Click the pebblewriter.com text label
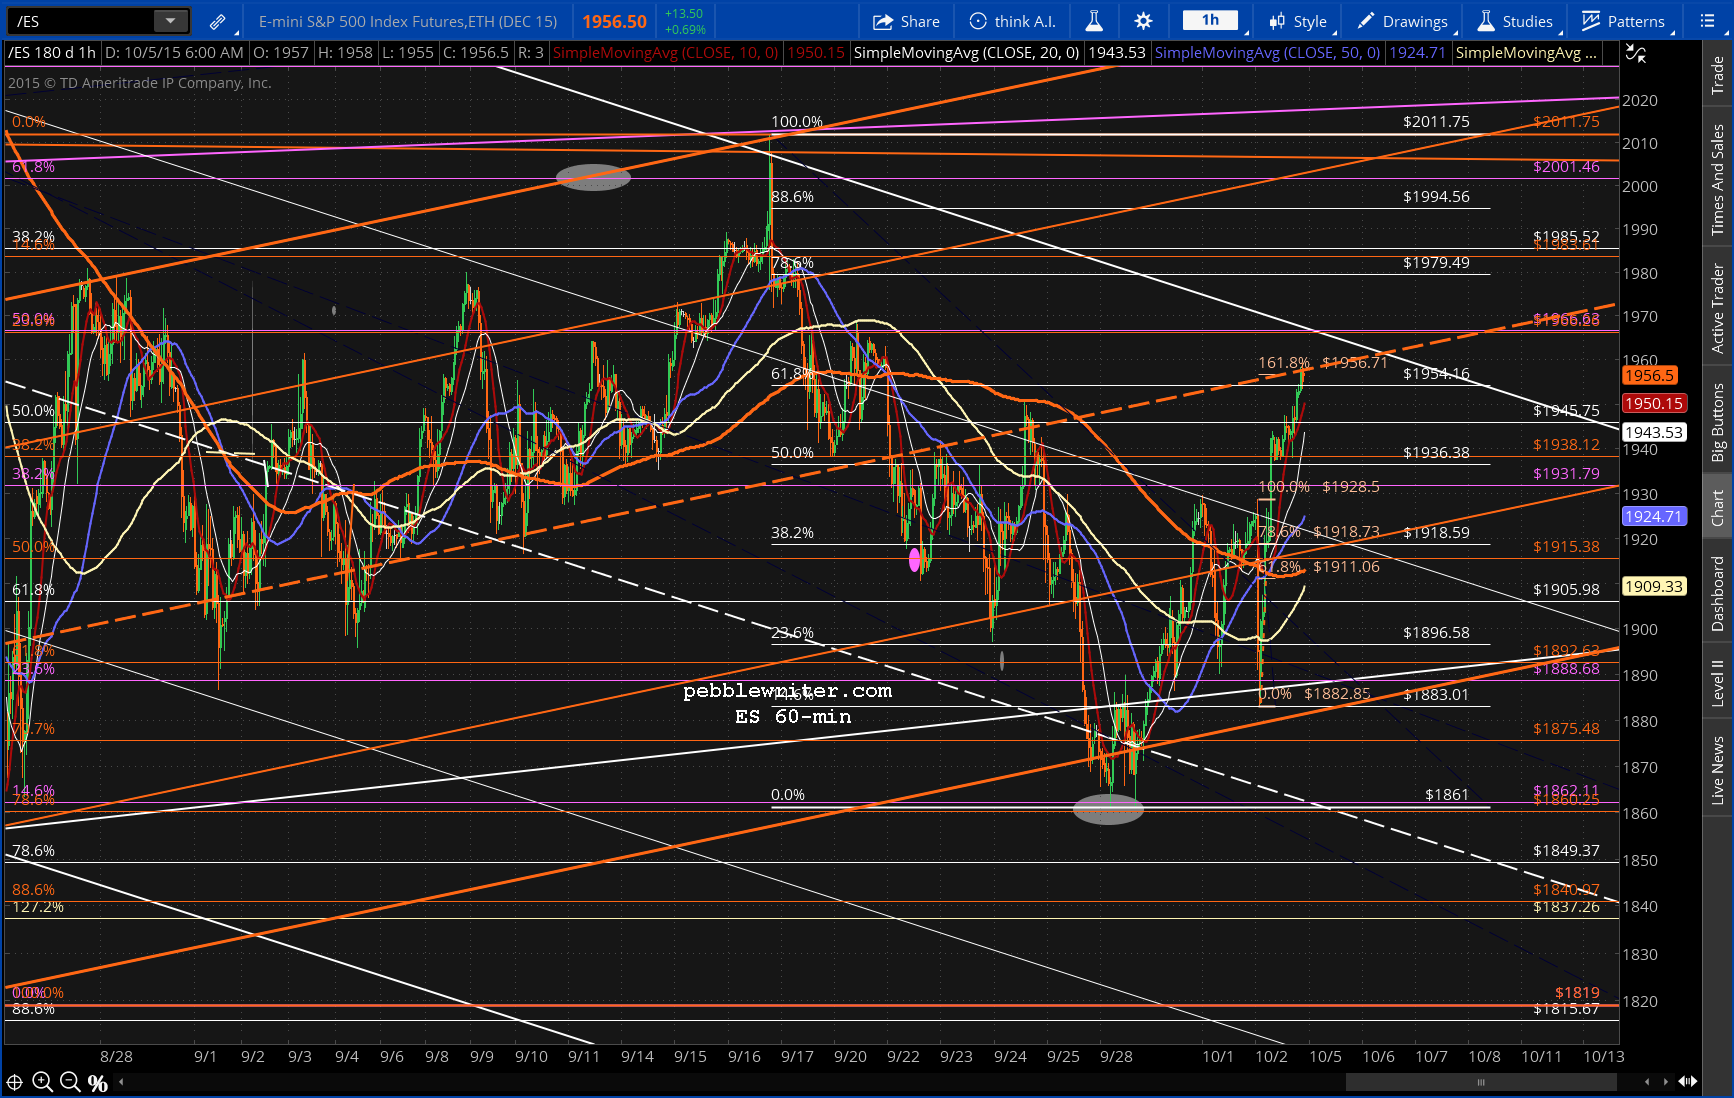The width and height of the screenshot is (1734, 1098). pos(787,691)
